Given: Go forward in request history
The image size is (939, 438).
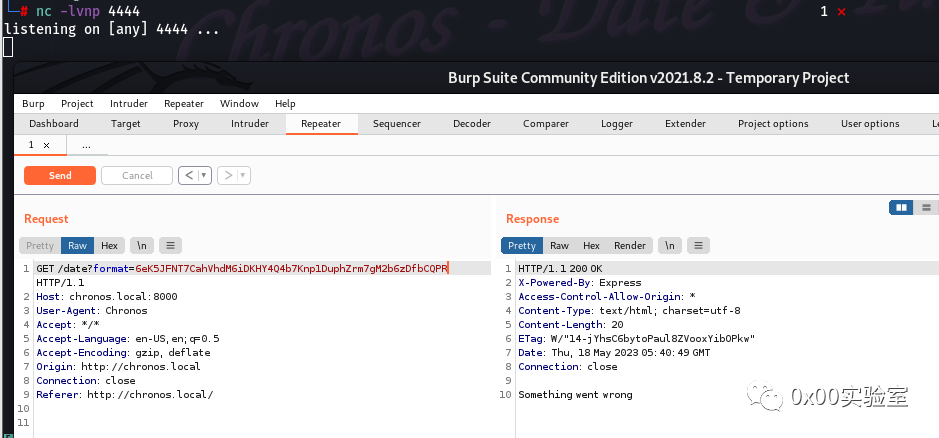Looking at the screenshot, I should point(228,176).
